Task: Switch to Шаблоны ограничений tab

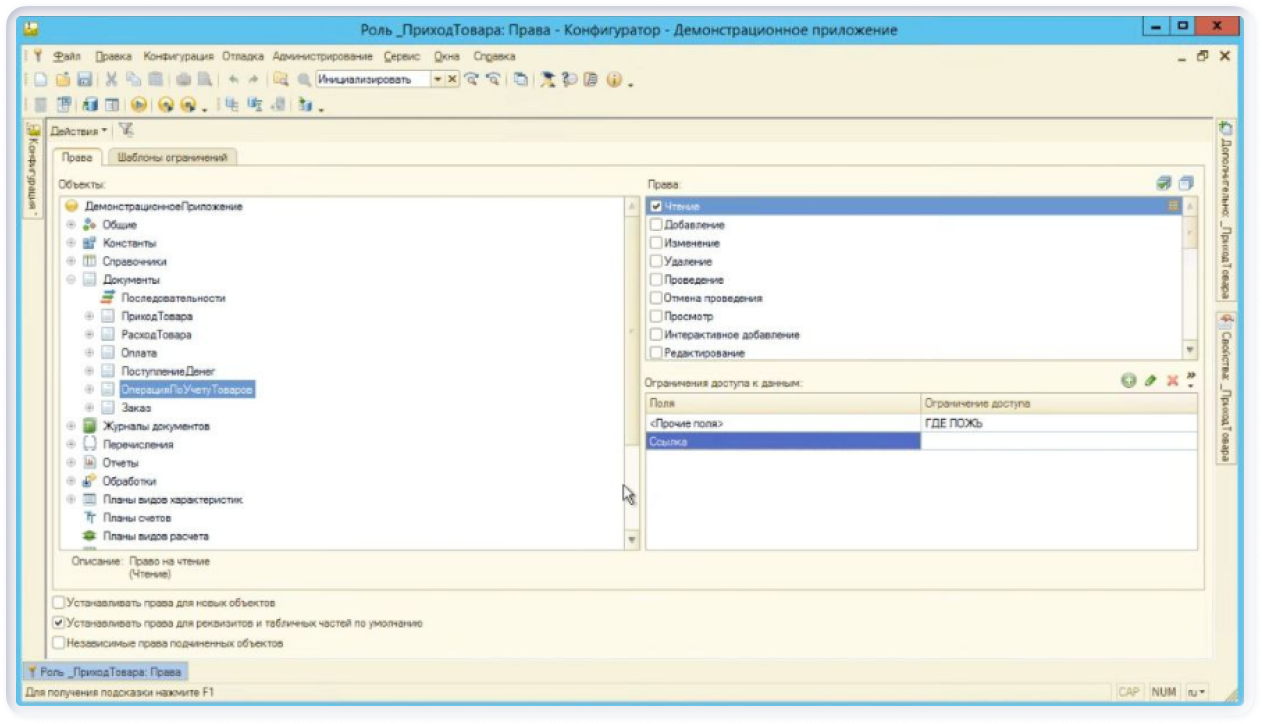Action: pos(173,157)
